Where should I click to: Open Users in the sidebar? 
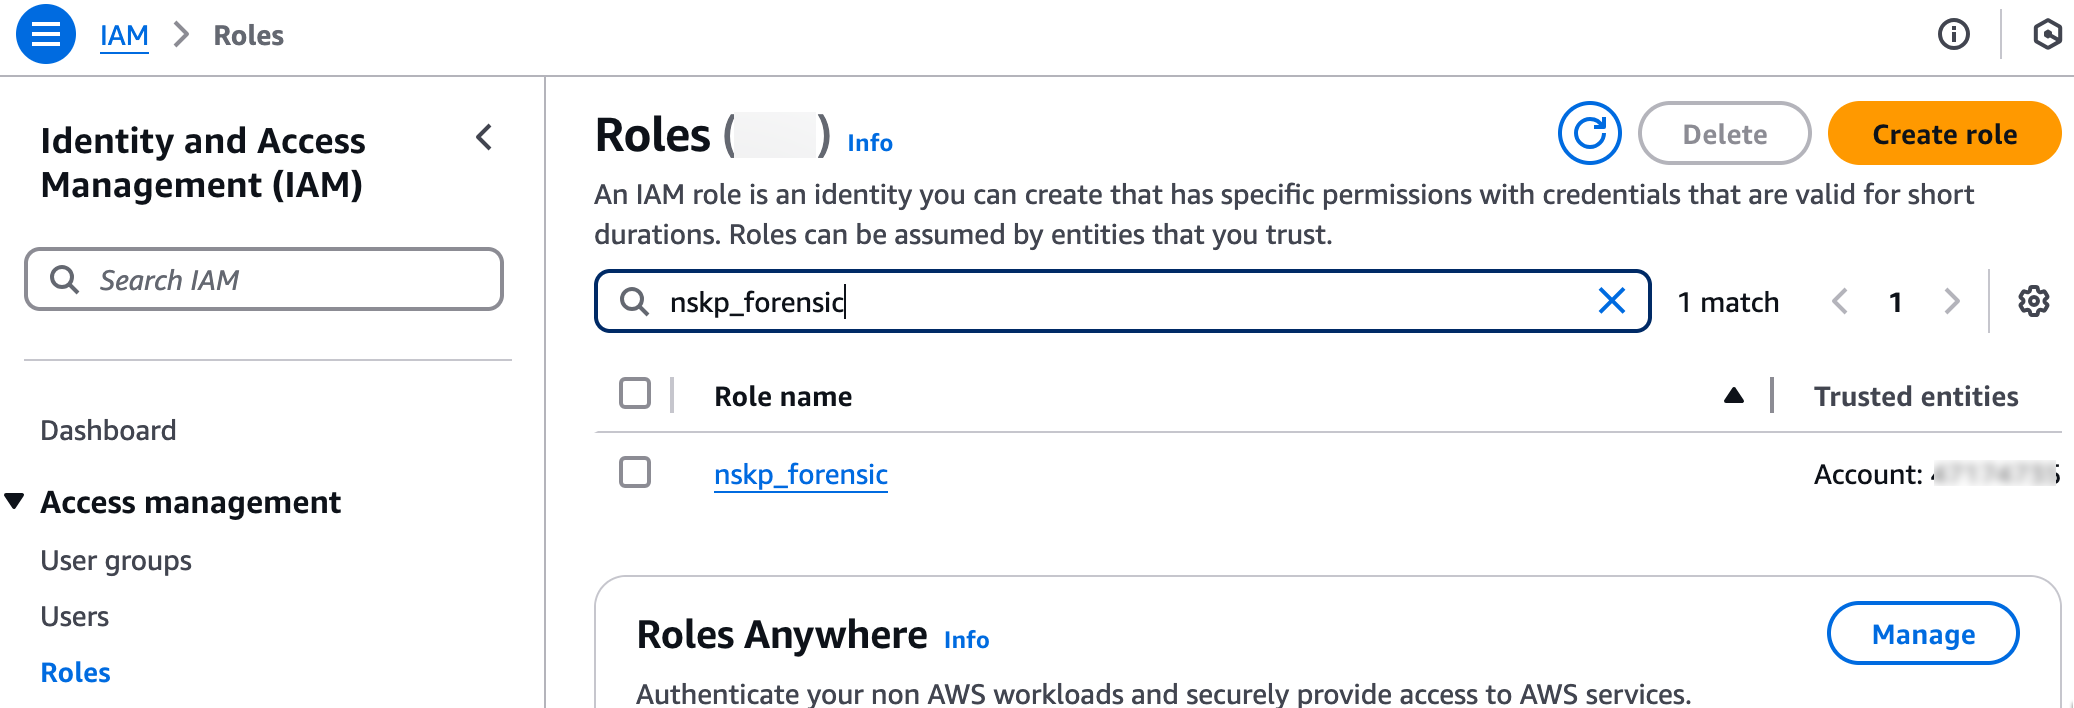75,616
